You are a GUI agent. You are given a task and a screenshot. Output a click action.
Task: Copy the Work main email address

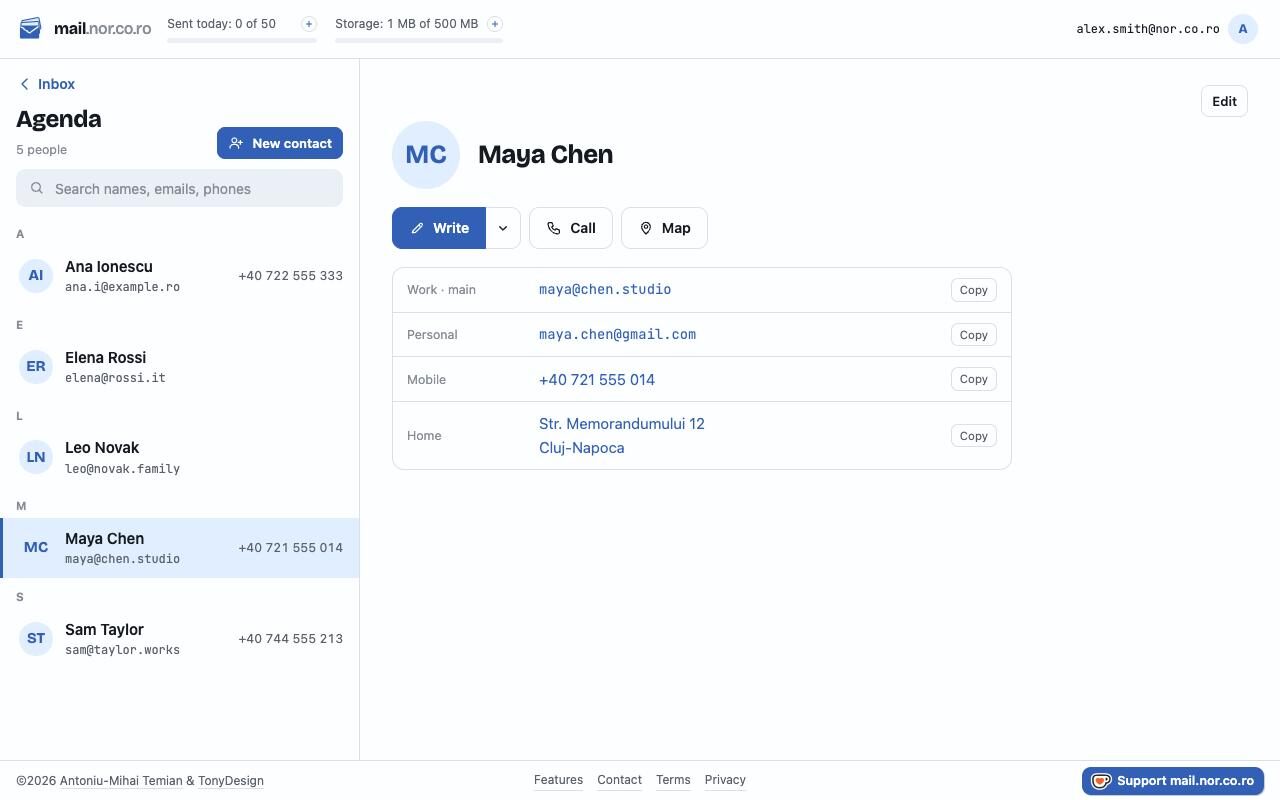pos(973,290)
